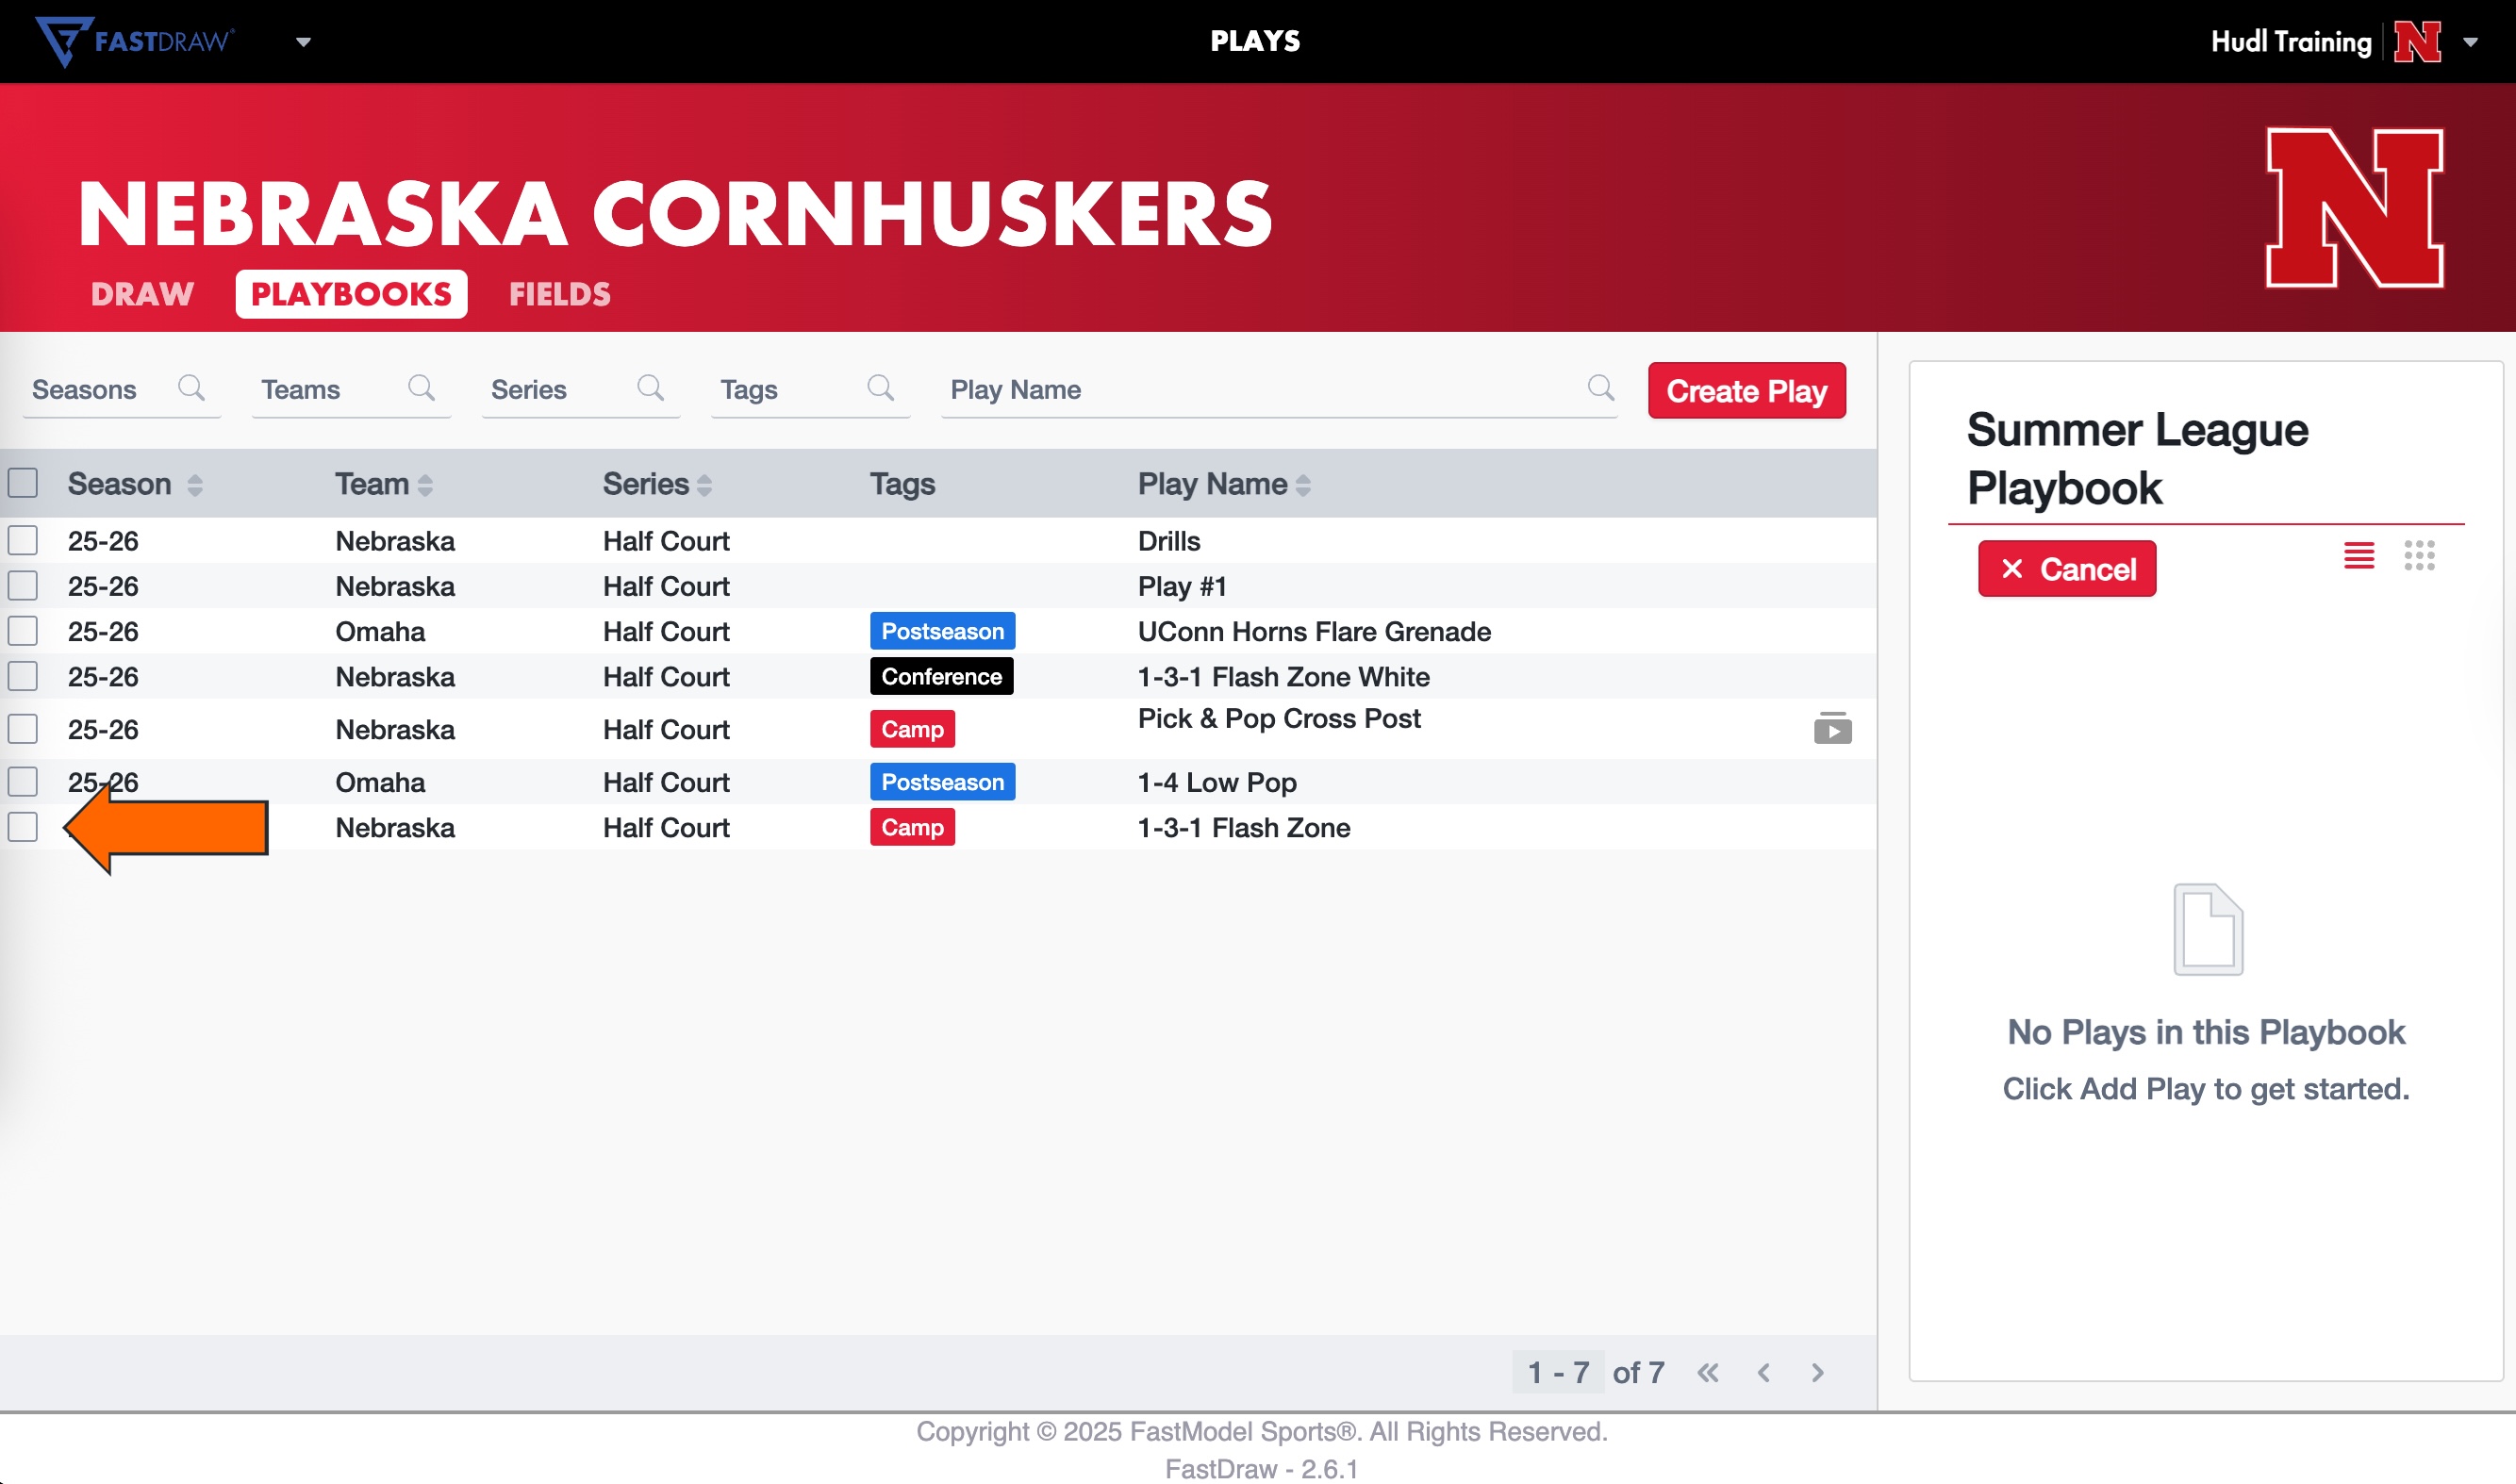This screenshot has width=2516, height=1484.
Task: Check the 1-3-1 Flash Zone White checkbox
Action: tap(23, 677)
